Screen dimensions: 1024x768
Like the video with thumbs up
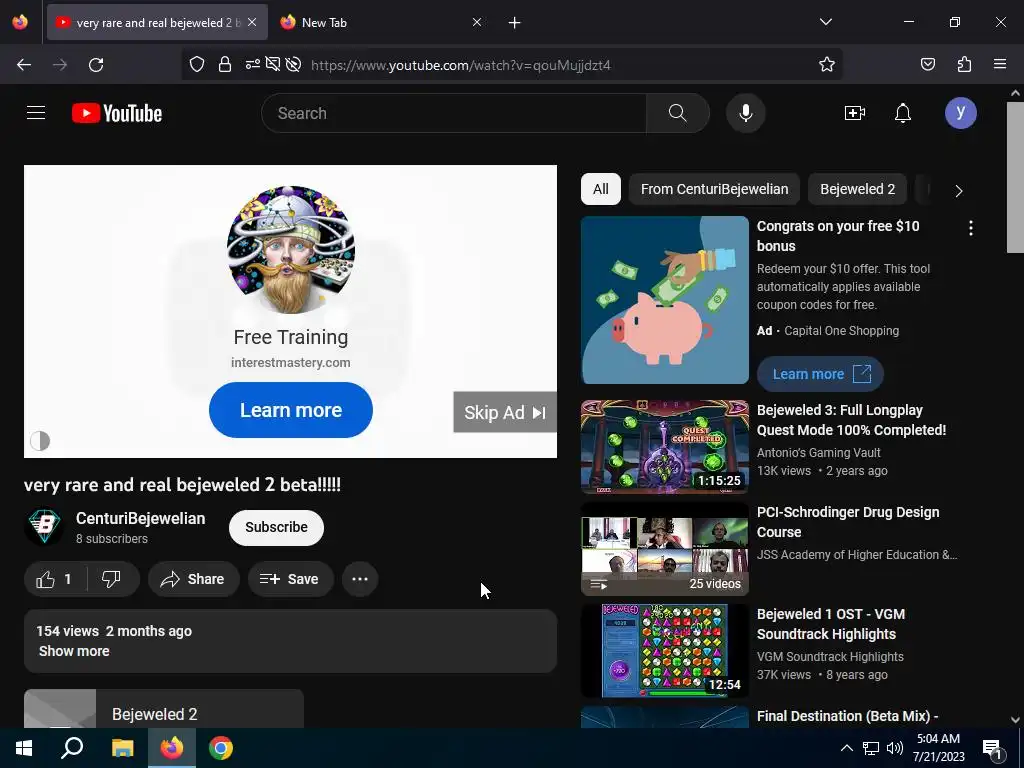tap(55, 579)
